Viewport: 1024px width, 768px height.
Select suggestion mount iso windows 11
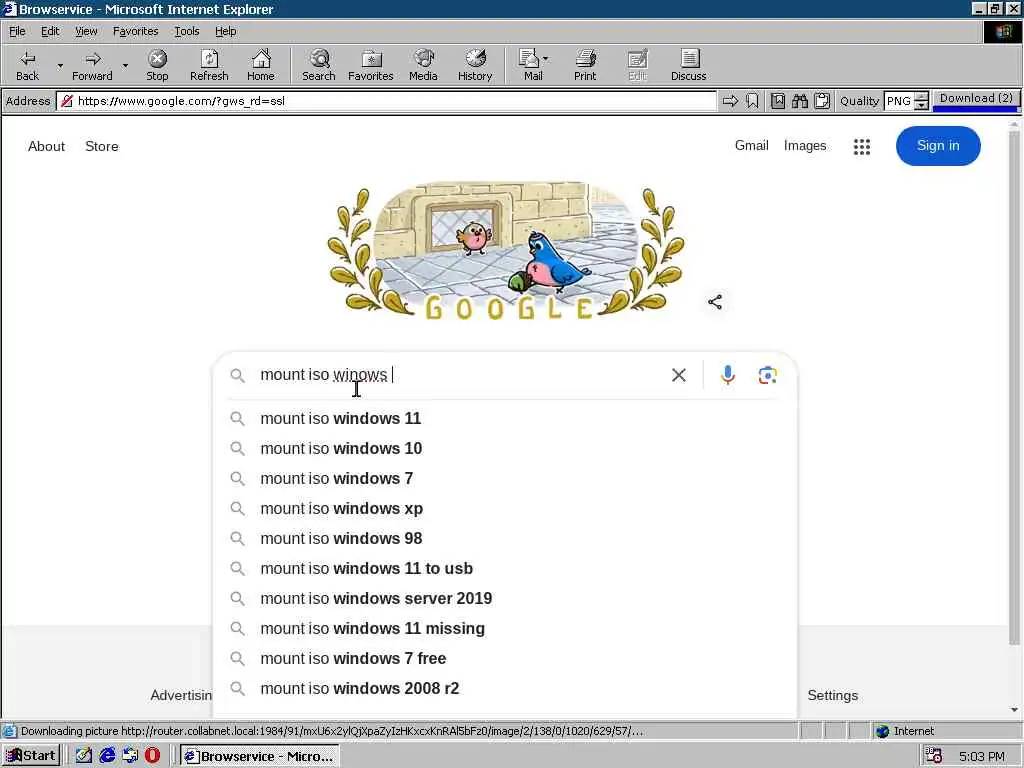505,419
